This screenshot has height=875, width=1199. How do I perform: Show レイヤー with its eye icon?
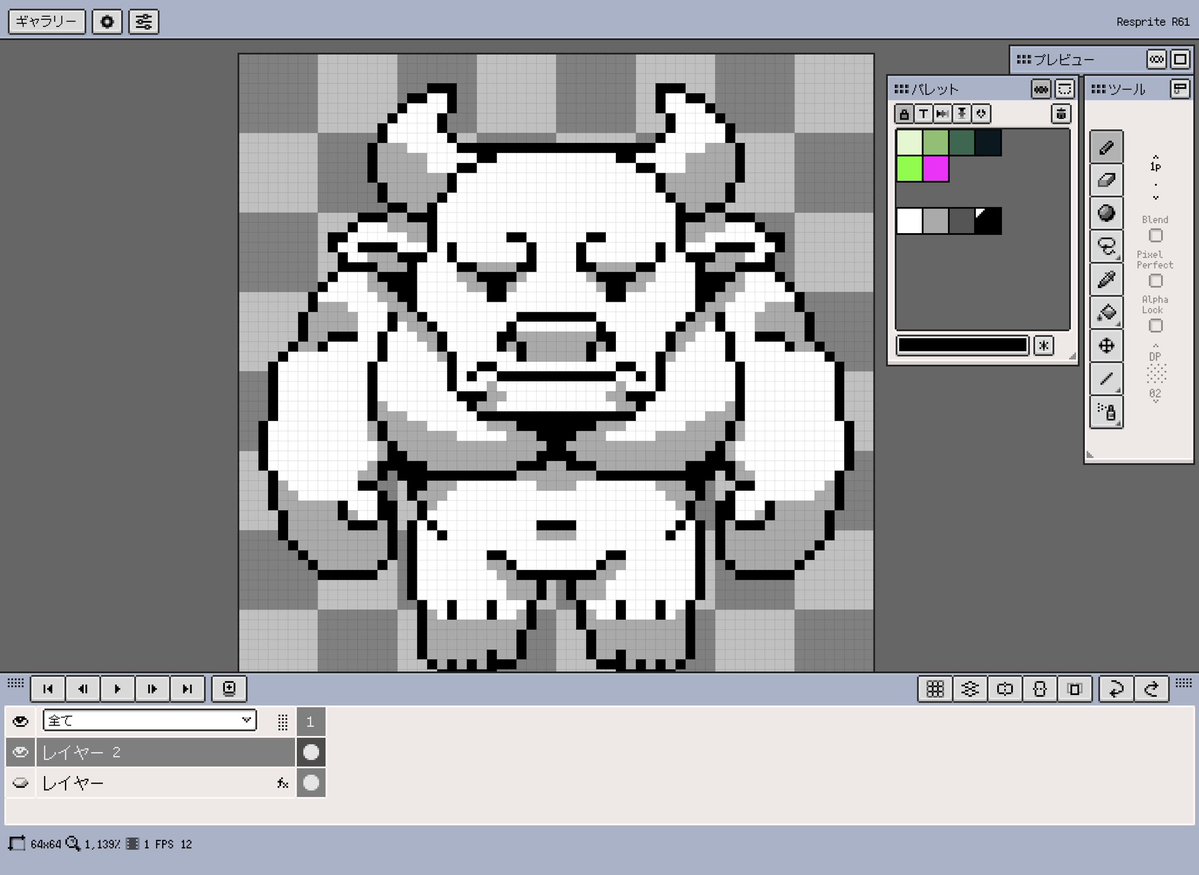coord(21,783)
